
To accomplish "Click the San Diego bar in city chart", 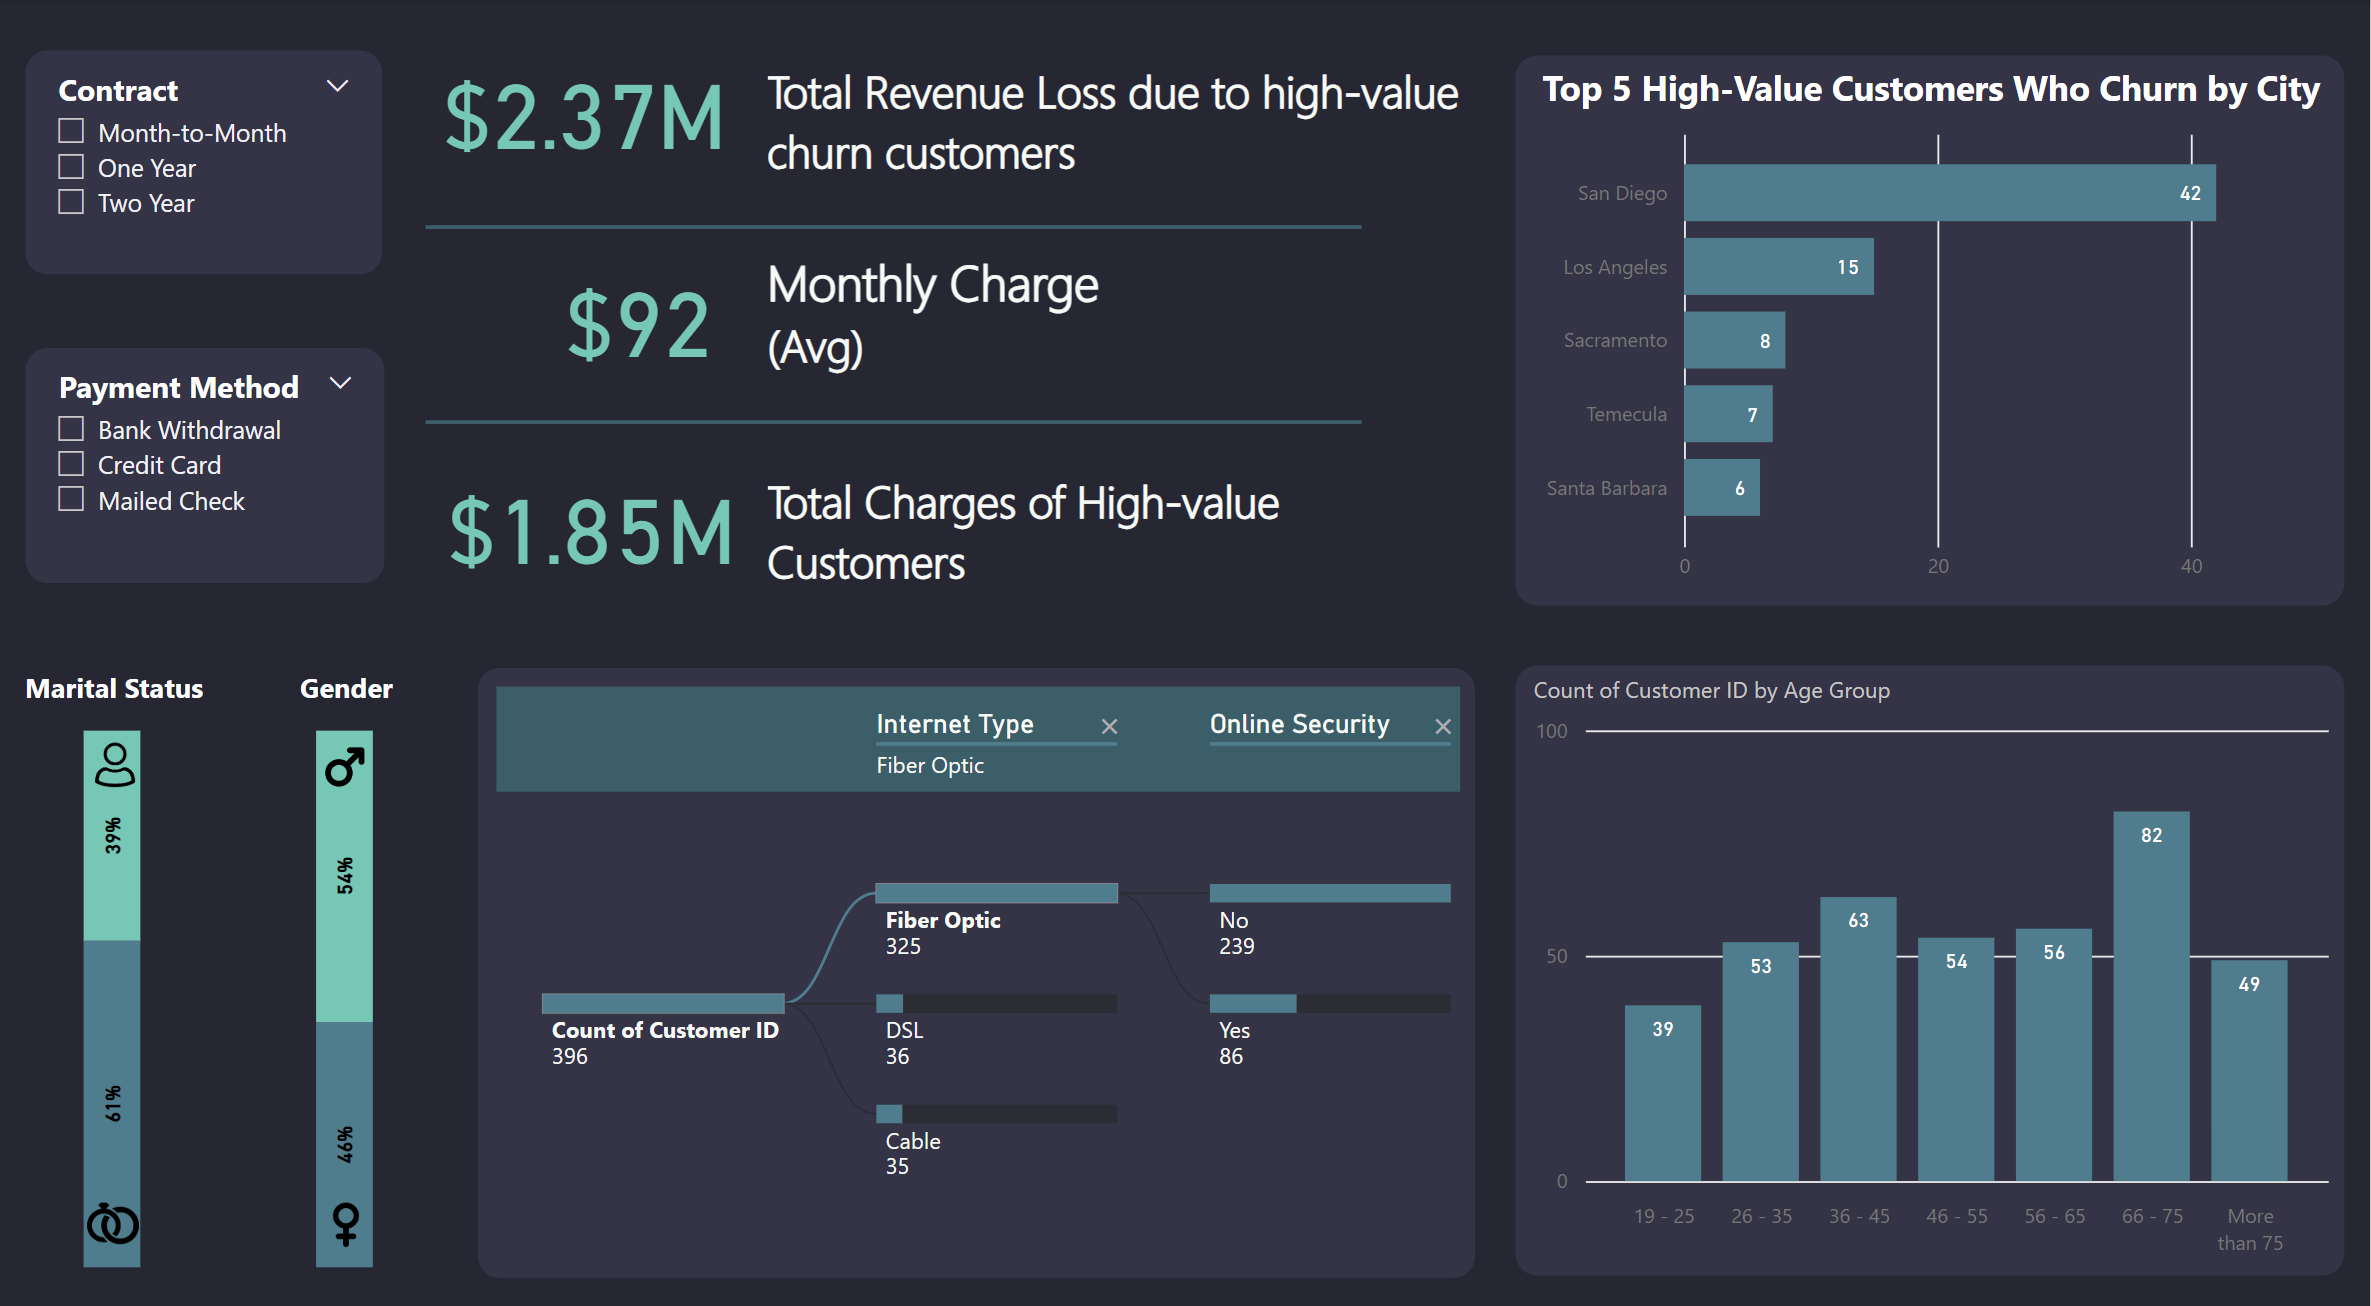I will [1948, 193].
